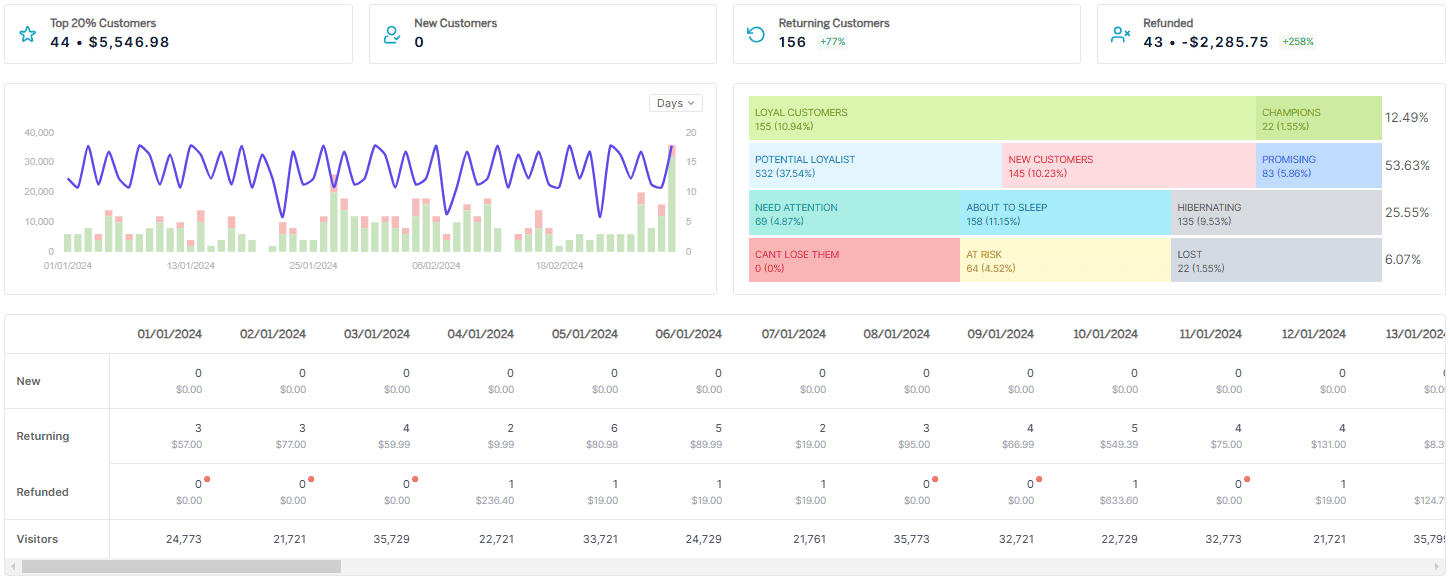Viewport: 1450px width, 581px height.
Task: Click the 01/01/2024 table column header
Action: click(x=170, y=334)
